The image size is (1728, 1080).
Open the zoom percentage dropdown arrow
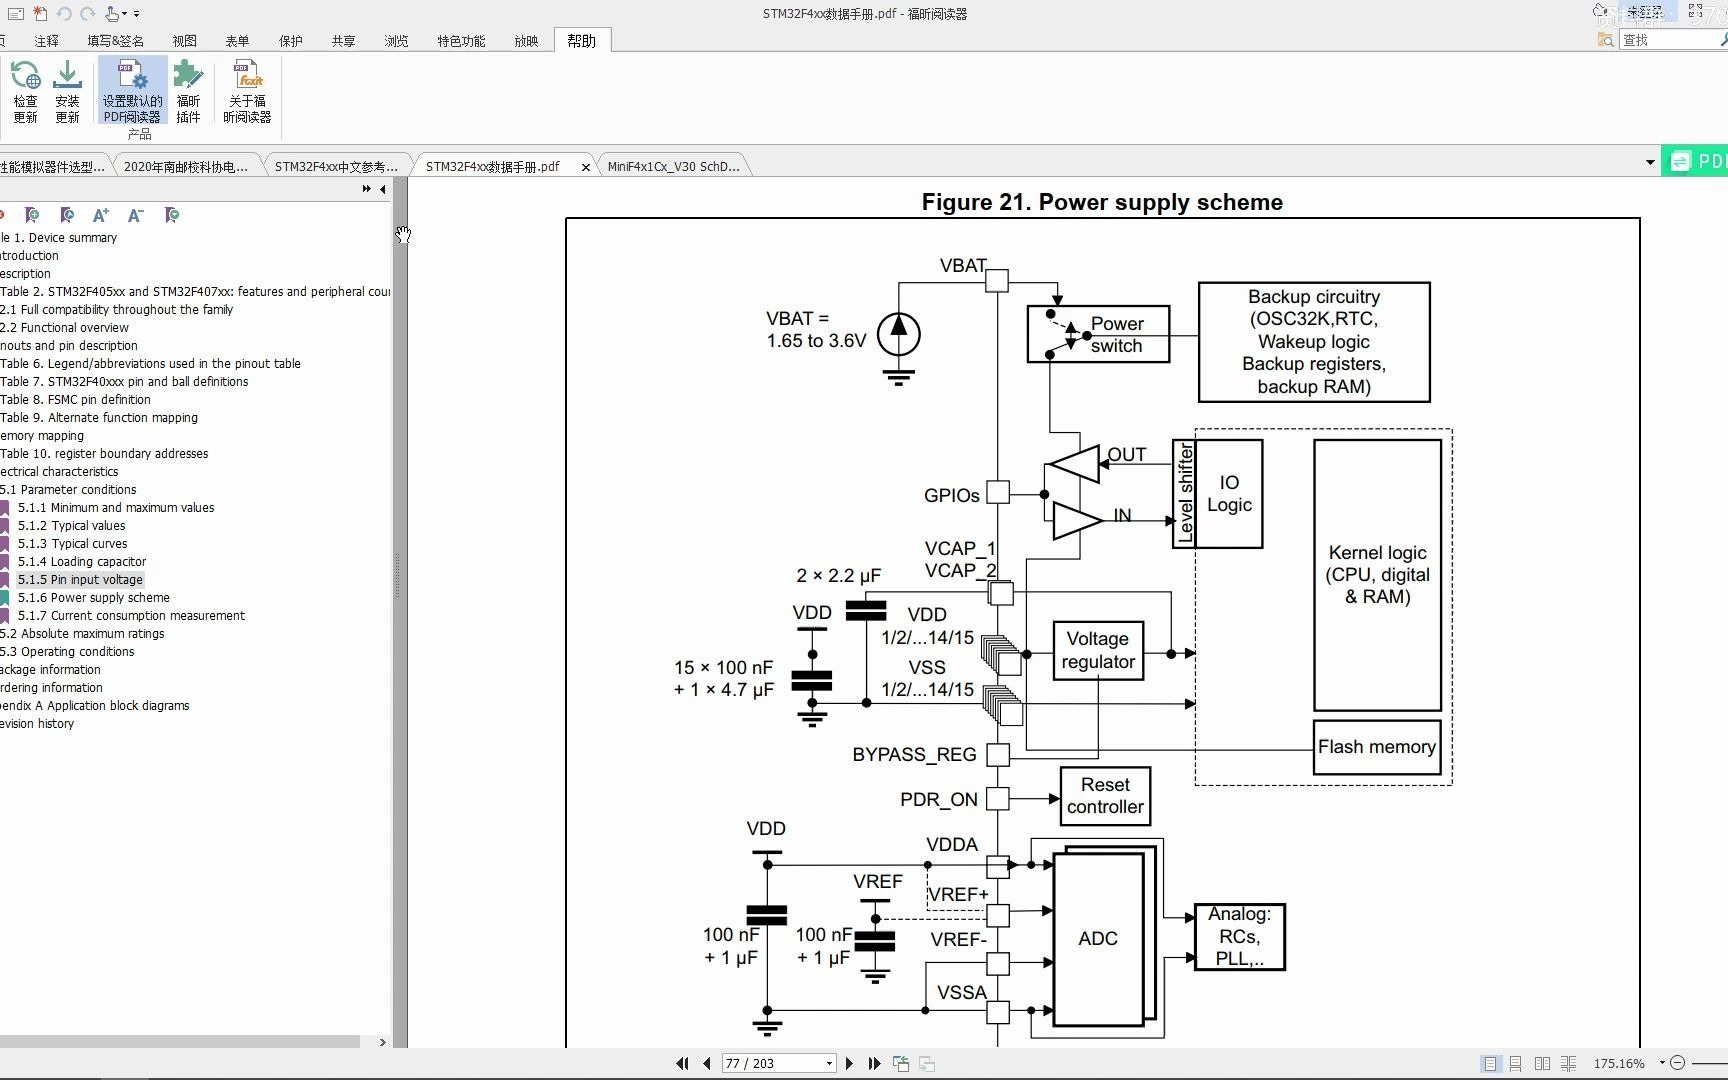1662,1063
